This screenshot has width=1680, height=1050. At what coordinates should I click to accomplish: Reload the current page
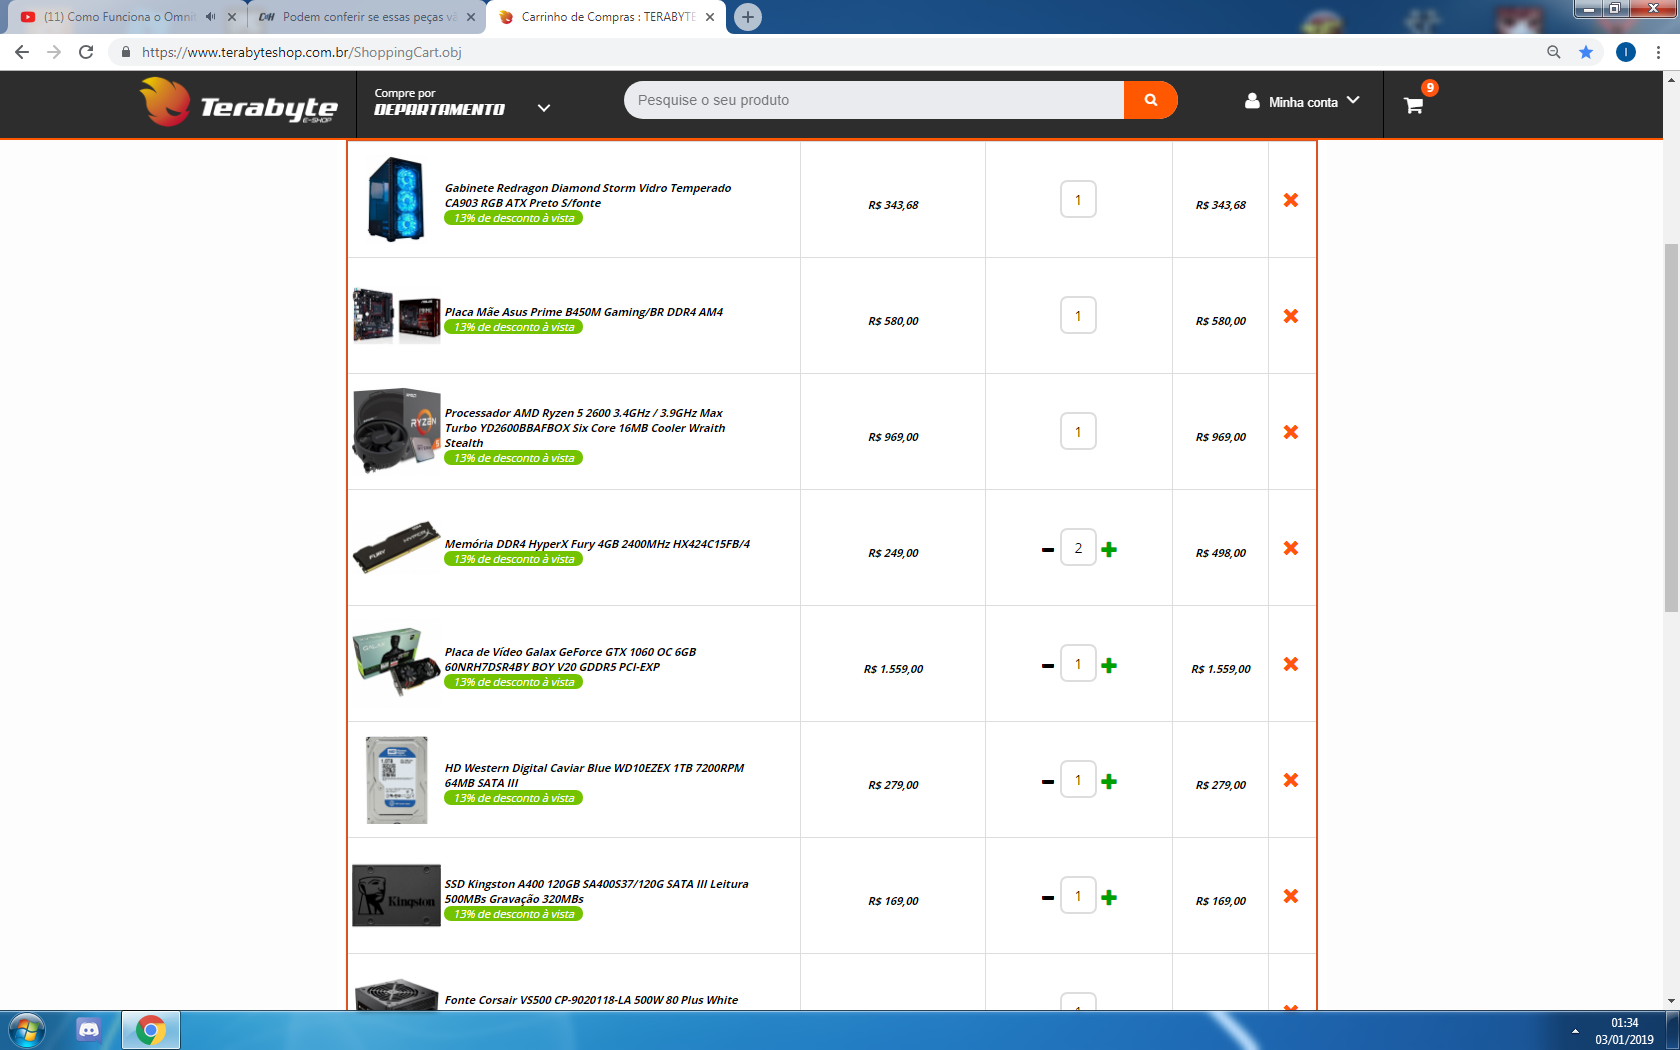(86, 52)
